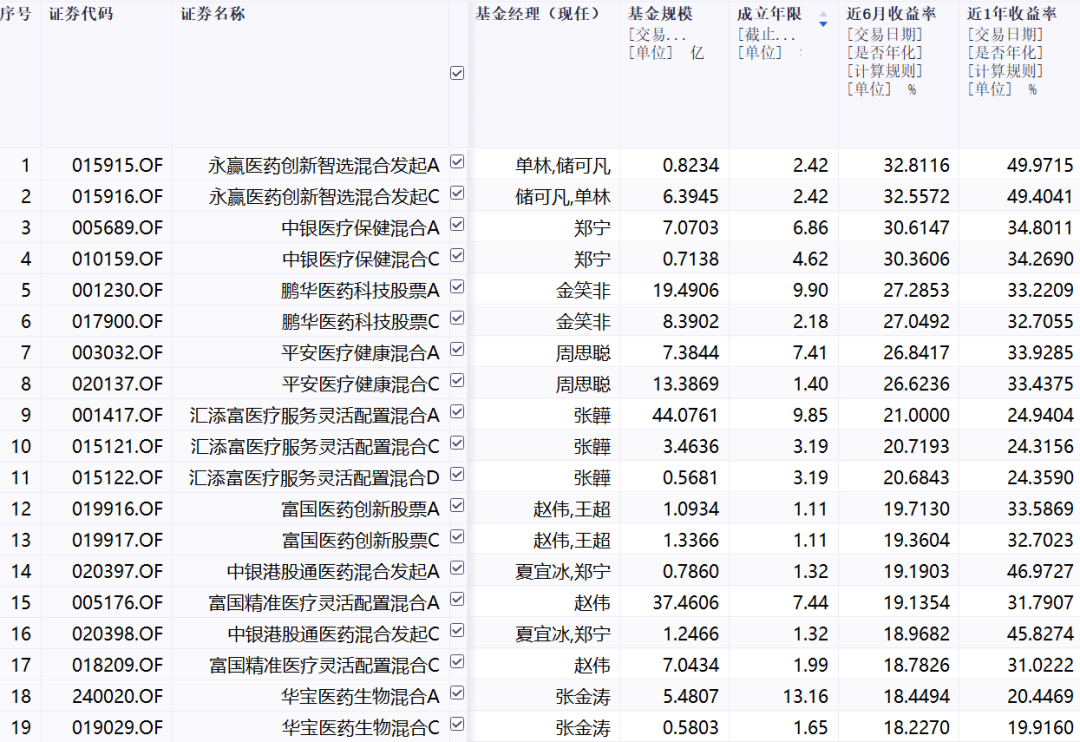Click manager 张韡 in row 9
This screenshot has height=742, width=1080.
pyautogui.click(x=592, y=415)
